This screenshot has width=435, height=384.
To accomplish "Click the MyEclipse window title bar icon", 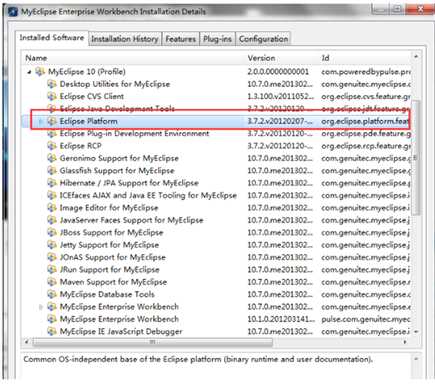I will 13,12.
